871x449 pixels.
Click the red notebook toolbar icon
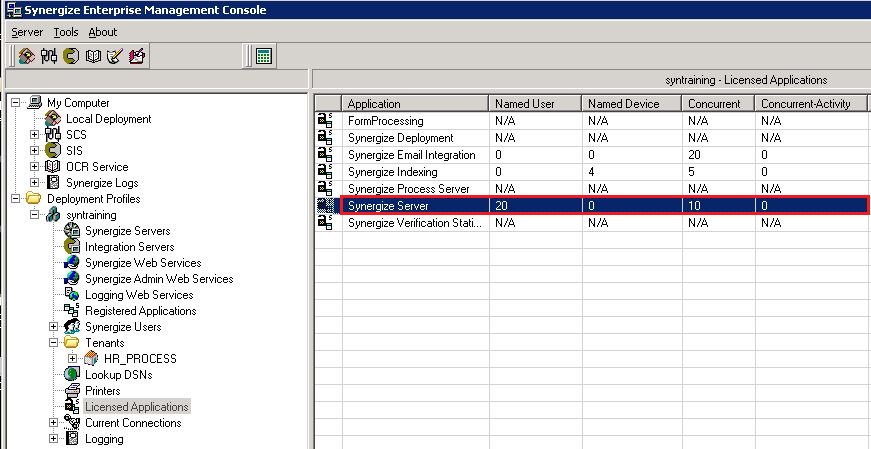coord(137,56)
